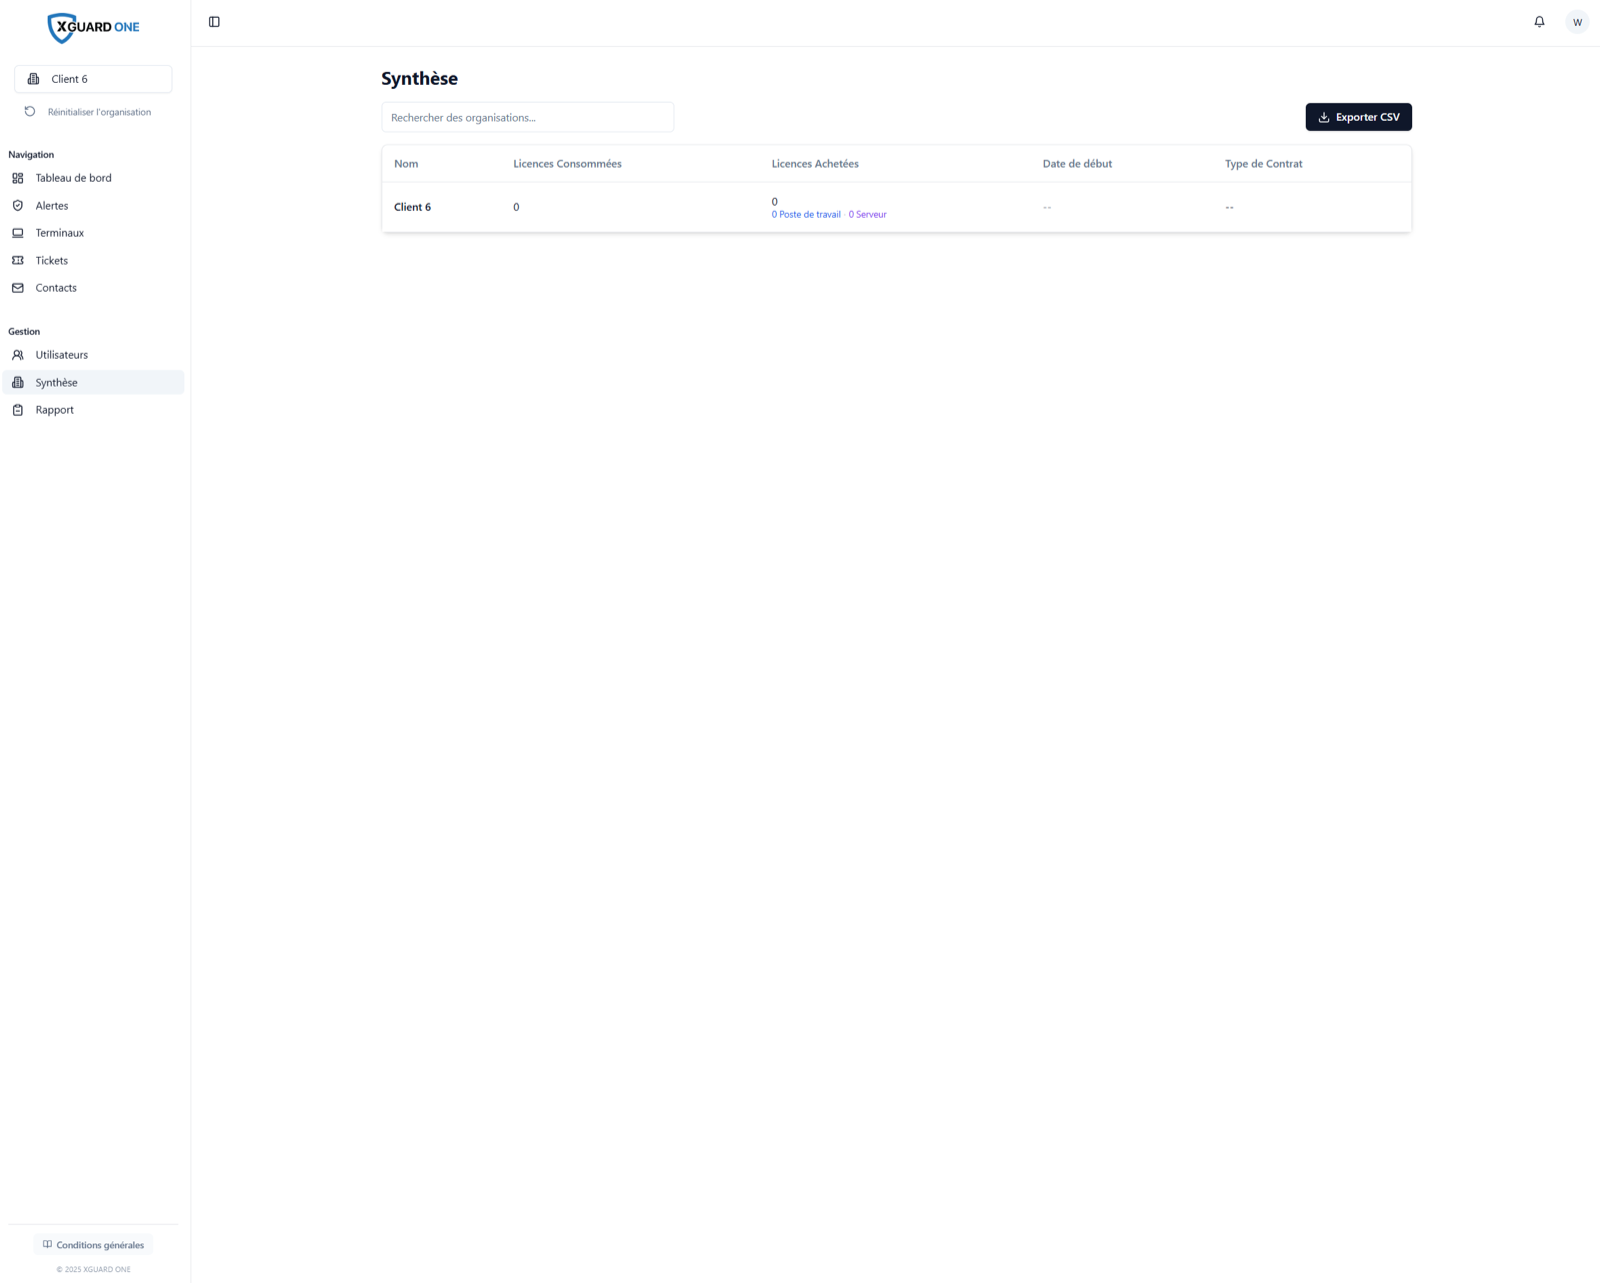
Task: Focus the Rechercher des organisations search field
Action: [x=527, y=117]
